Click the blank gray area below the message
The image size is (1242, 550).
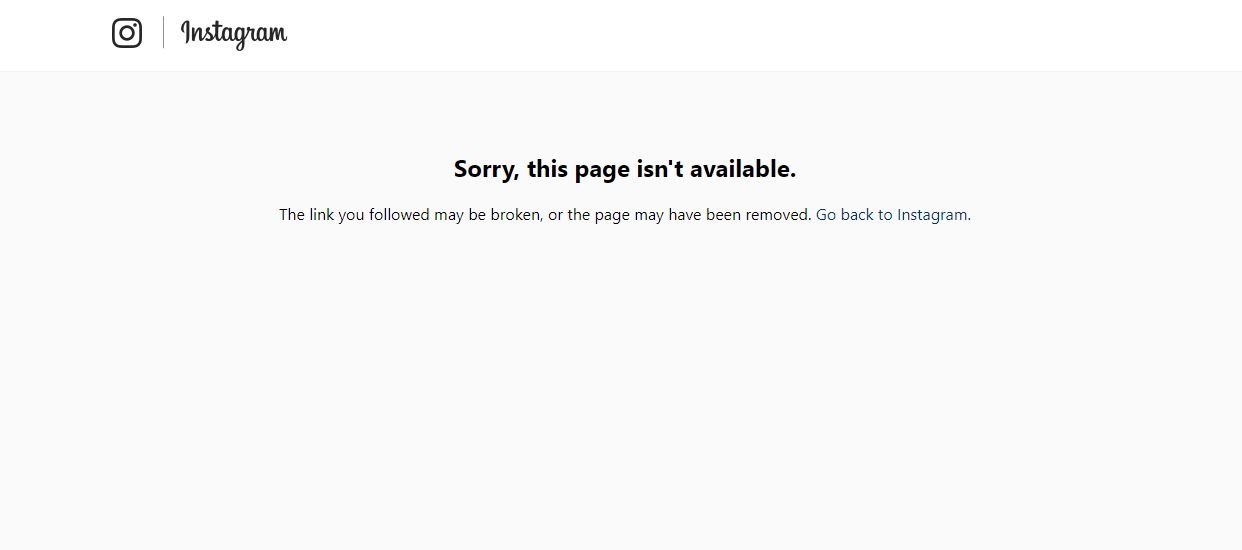coord(621,390)
